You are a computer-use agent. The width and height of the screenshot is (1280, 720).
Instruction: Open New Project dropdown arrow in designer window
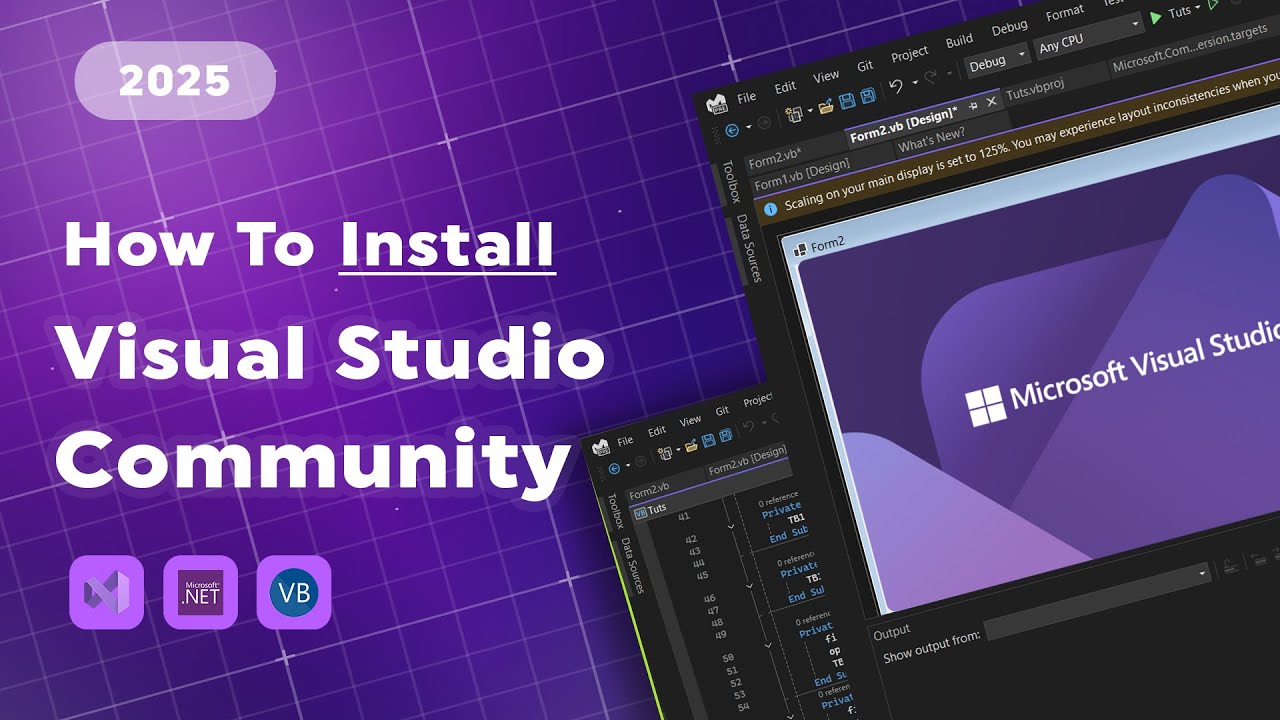click(x=810, y=111)
